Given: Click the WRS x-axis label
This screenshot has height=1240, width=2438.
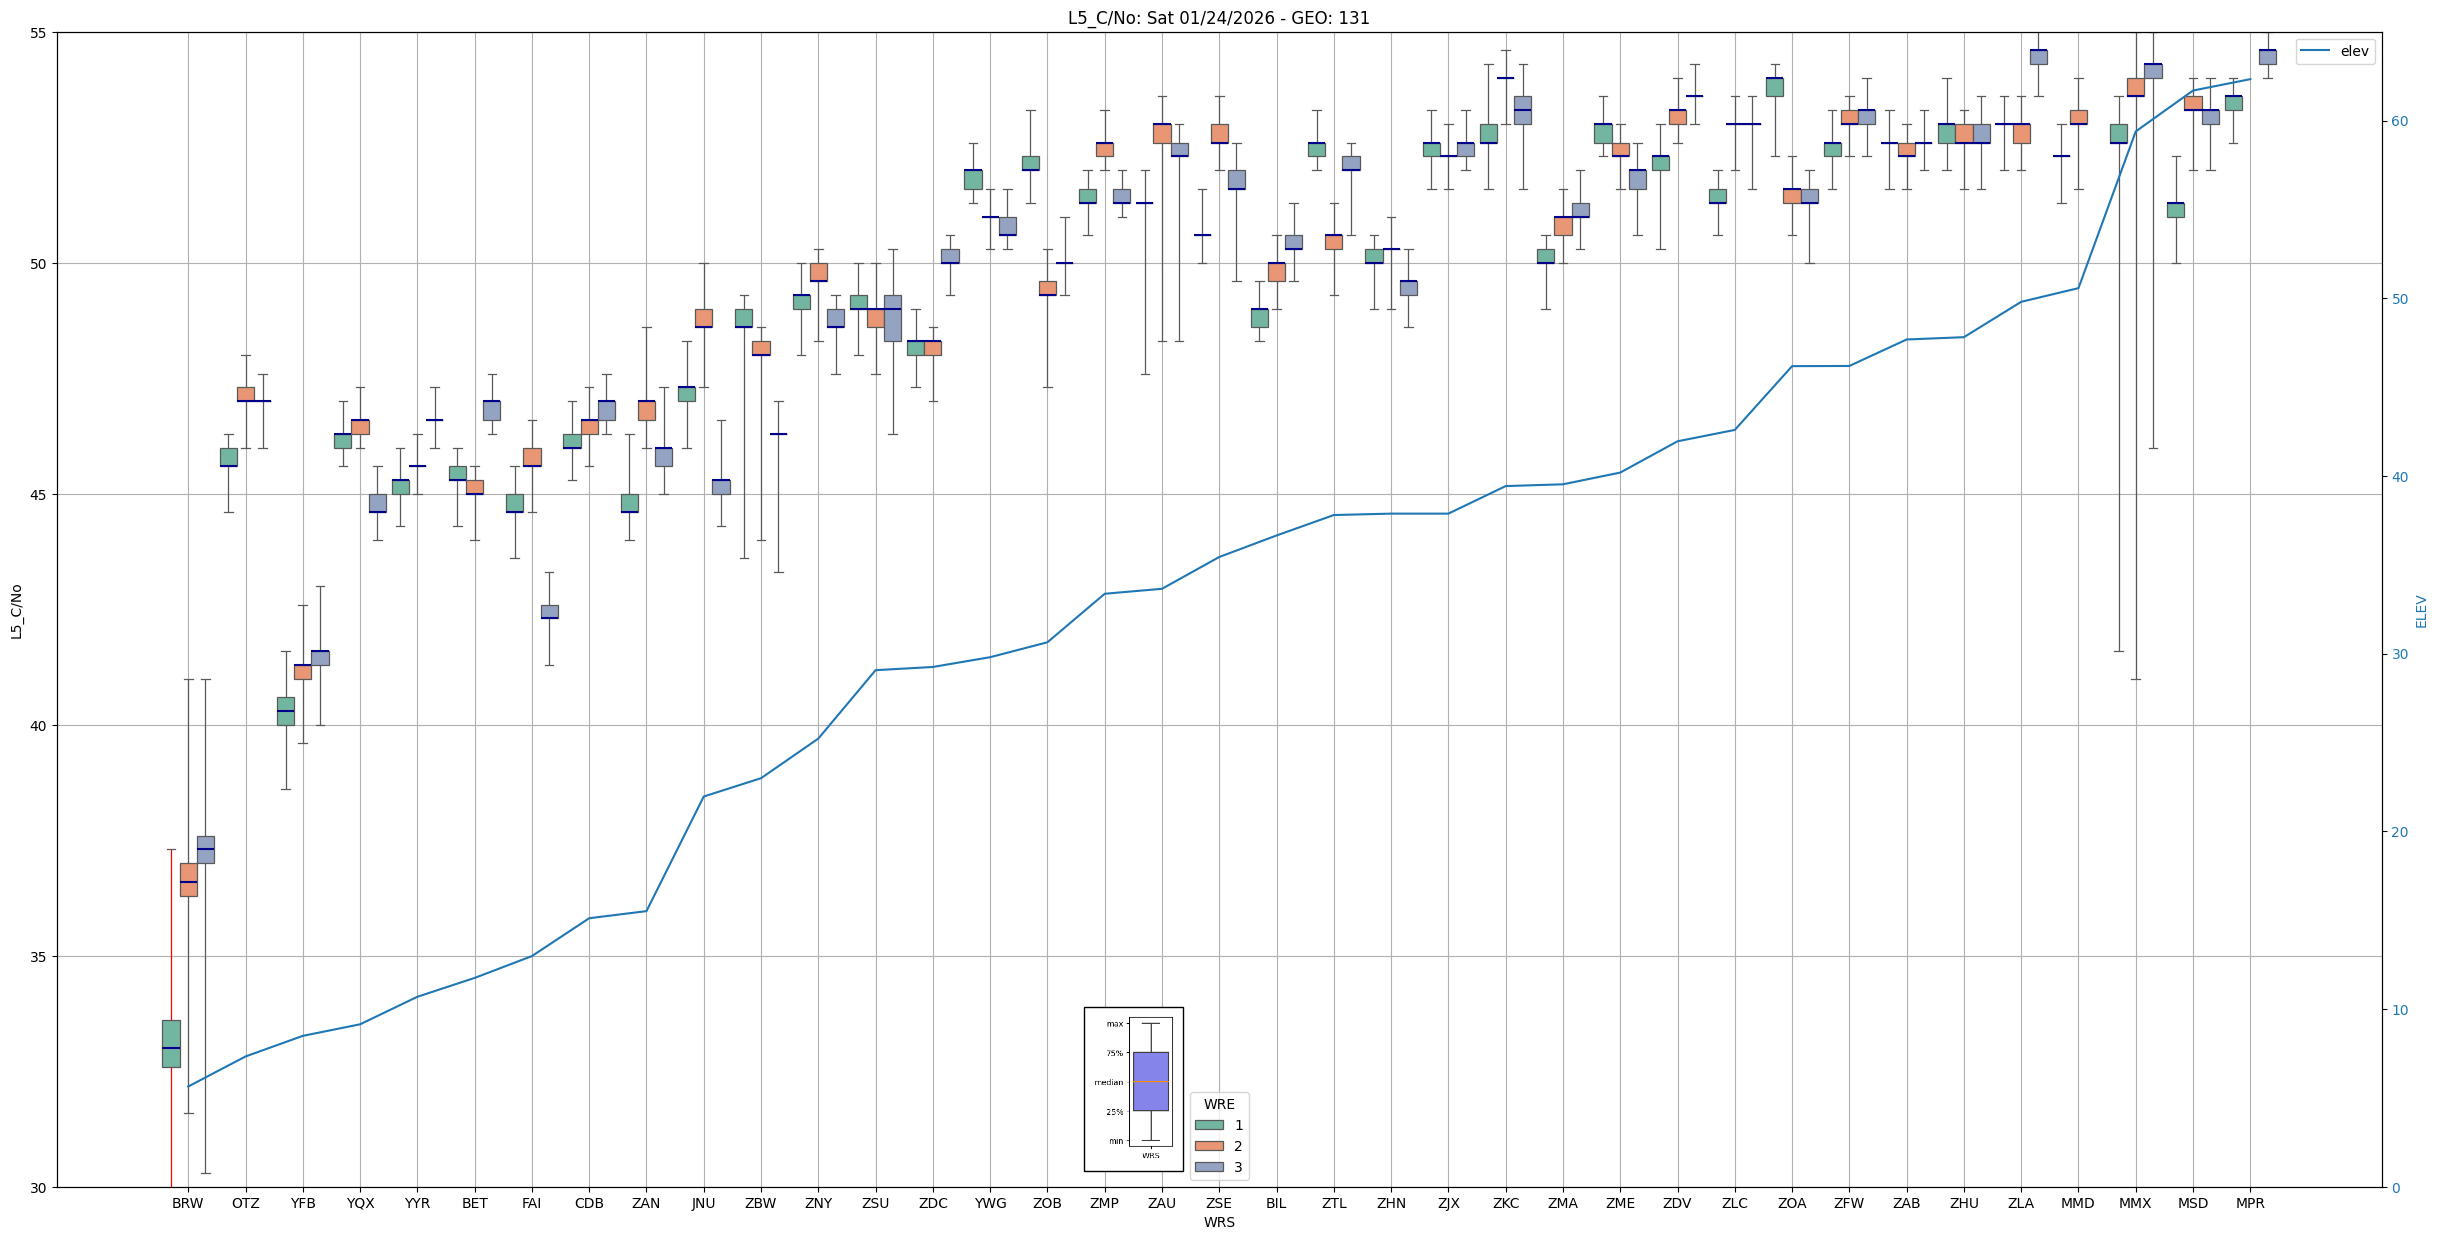Looking at the screenshot, I should (x=1218, y=1222).
